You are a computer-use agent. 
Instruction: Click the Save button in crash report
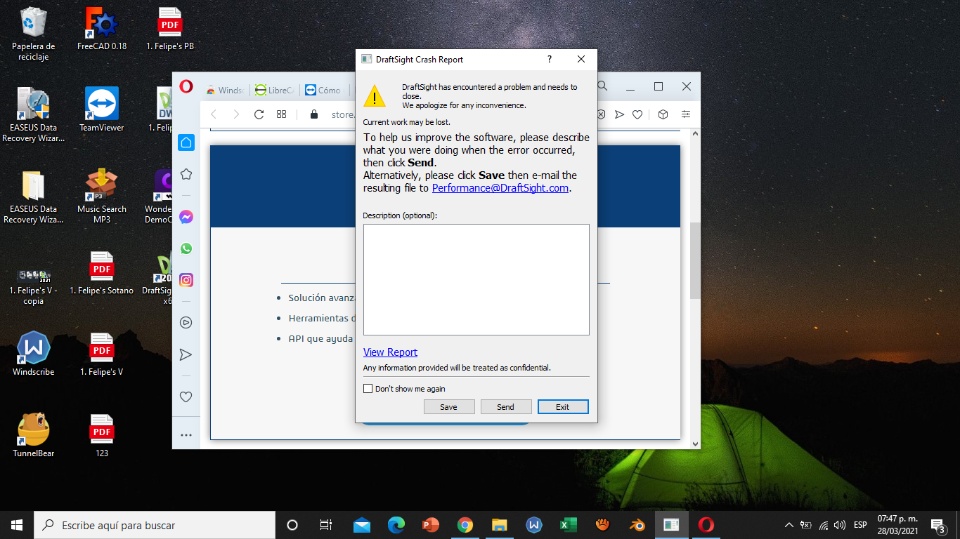pos(449,407)
